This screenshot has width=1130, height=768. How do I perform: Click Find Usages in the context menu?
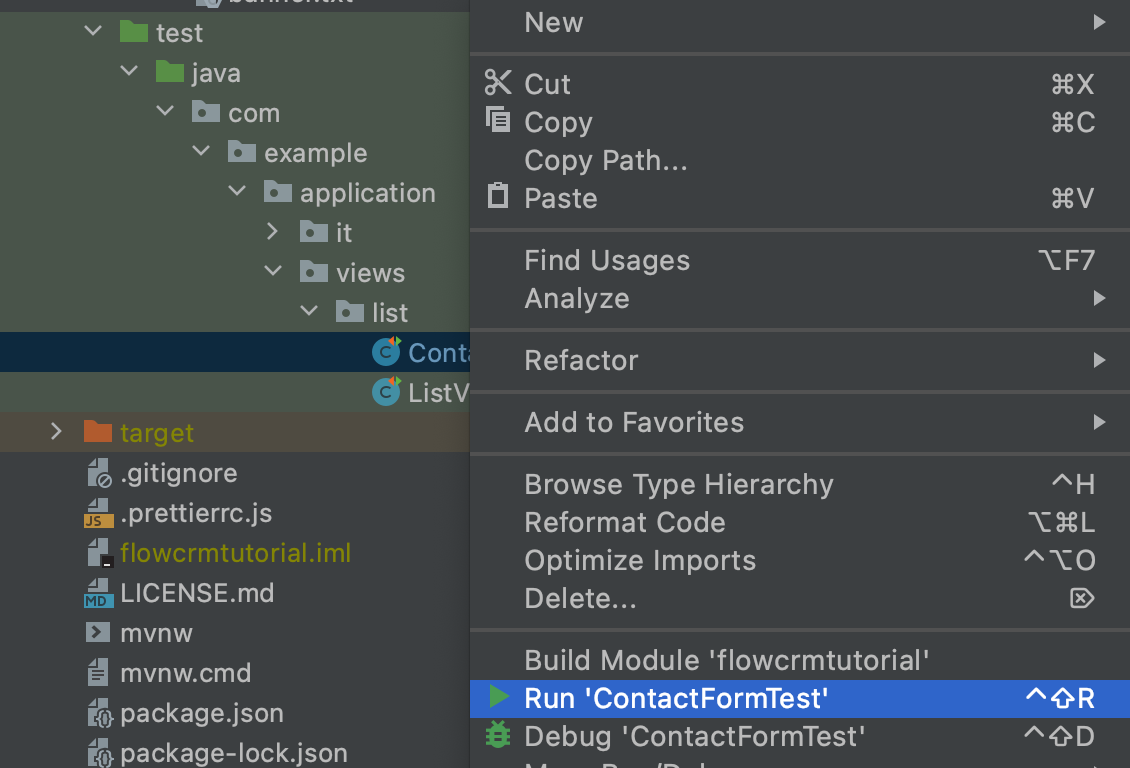tap(607, 260)
